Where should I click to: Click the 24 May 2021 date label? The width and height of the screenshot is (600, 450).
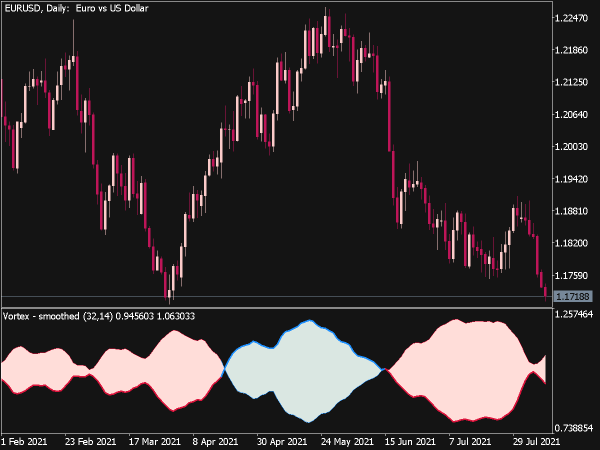tap(347, 442)
